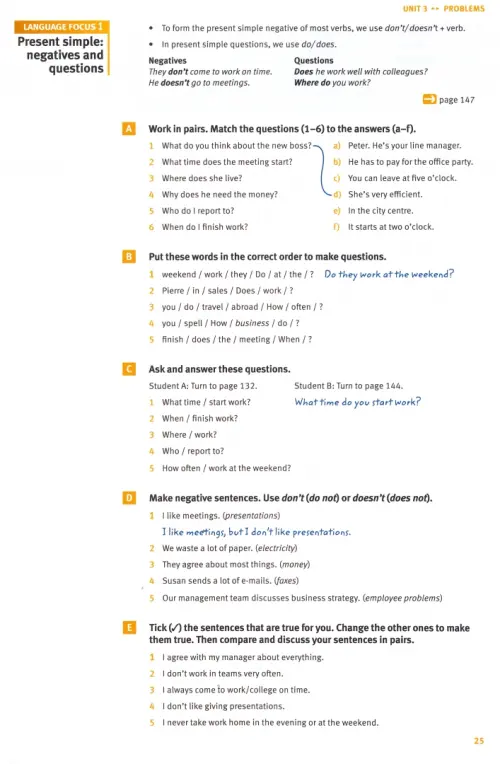Screen dimensions: 500x764
Task: Click sentence 'I agree with my manager about everything'
Action: point(242,657)
